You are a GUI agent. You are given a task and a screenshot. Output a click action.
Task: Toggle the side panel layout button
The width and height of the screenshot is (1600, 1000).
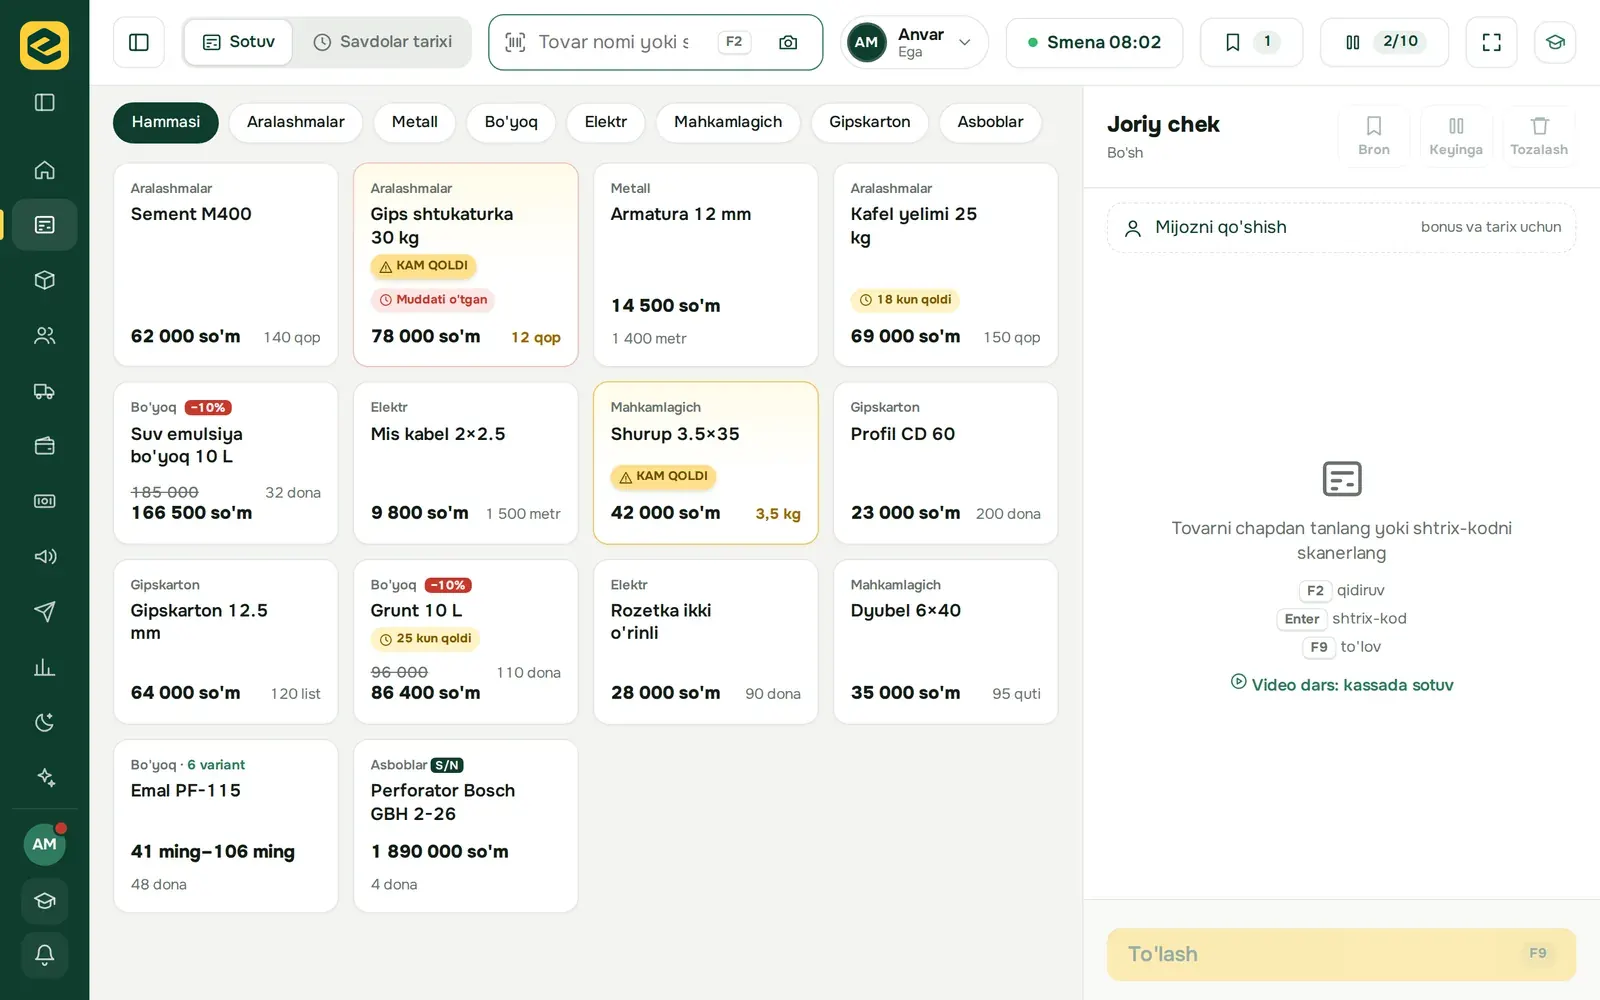(139, 42)
